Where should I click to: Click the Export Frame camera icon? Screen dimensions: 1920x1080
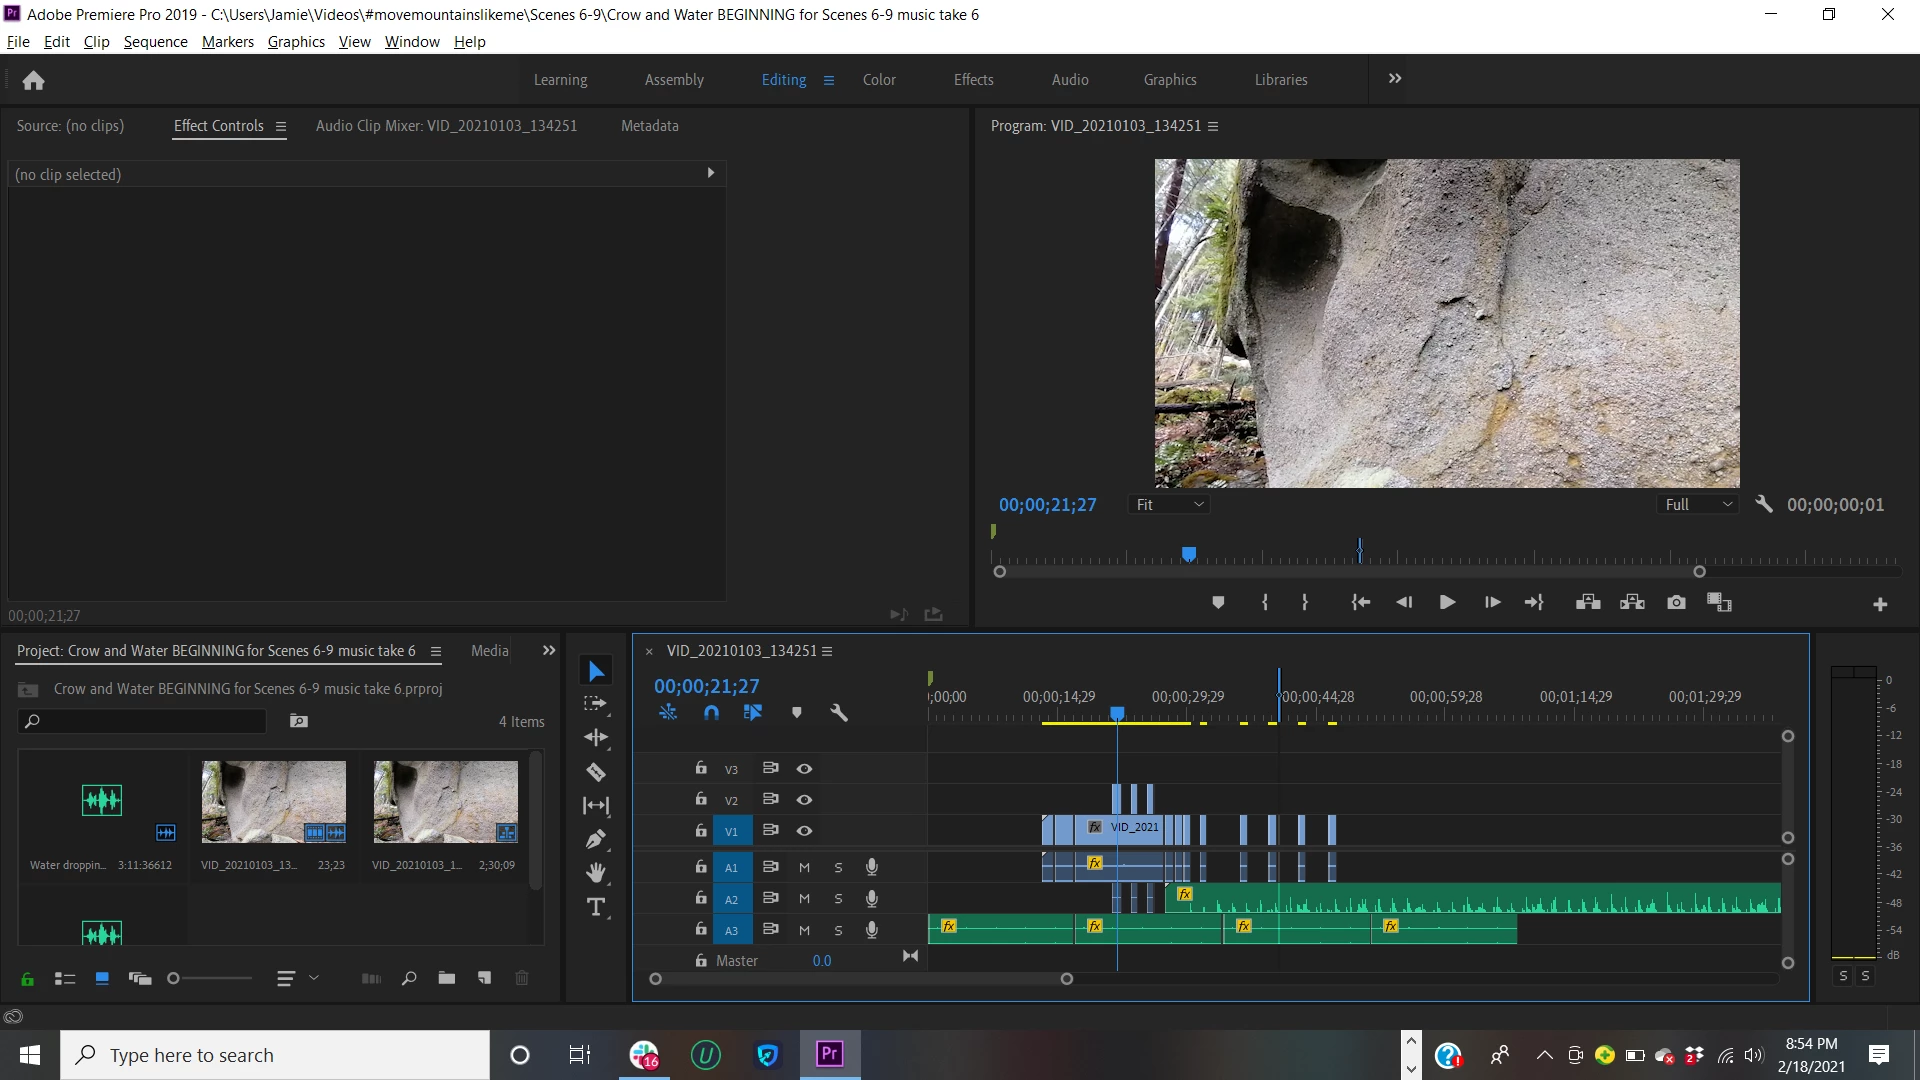tap(1676, 602)
